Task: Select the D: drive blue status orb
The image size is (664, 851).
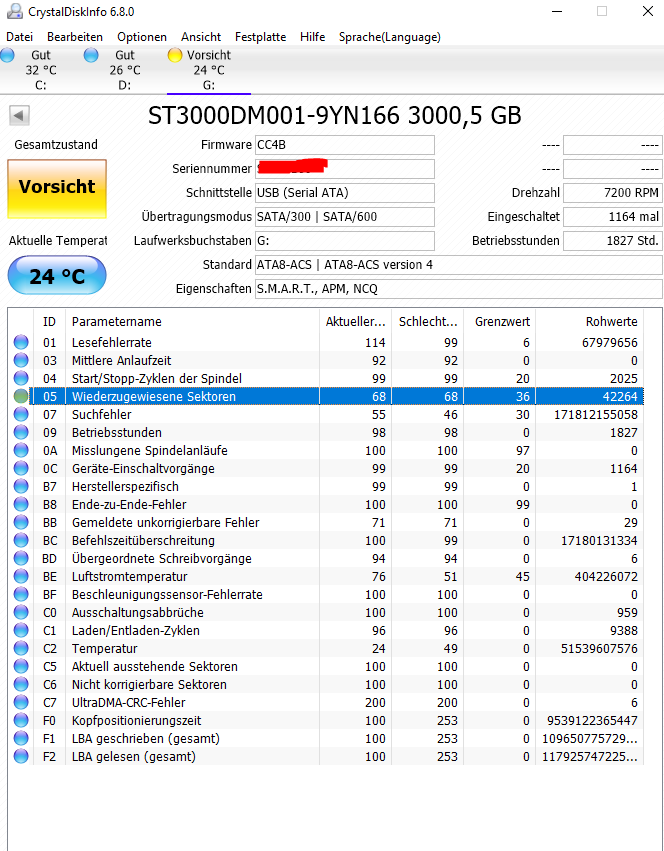Action: tap(91, 55)
